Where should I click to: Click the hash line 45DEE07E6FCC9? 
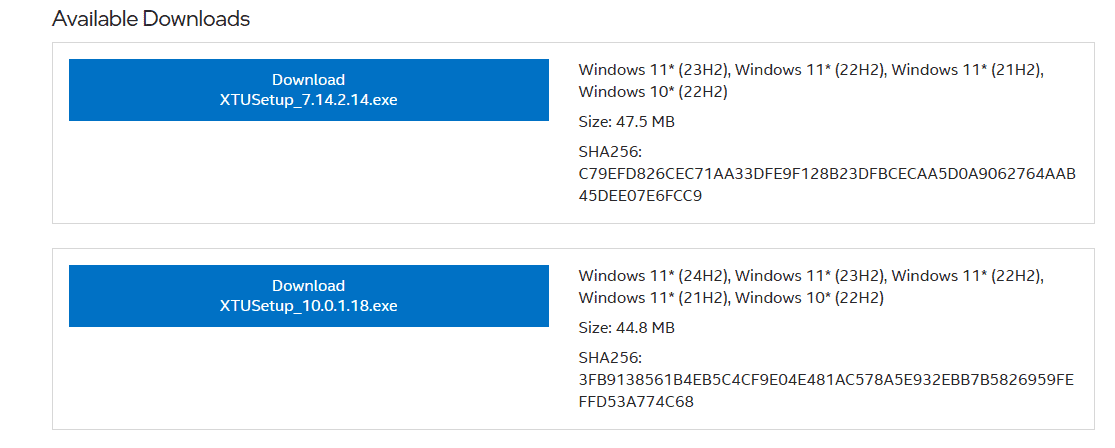coord(641,196)
